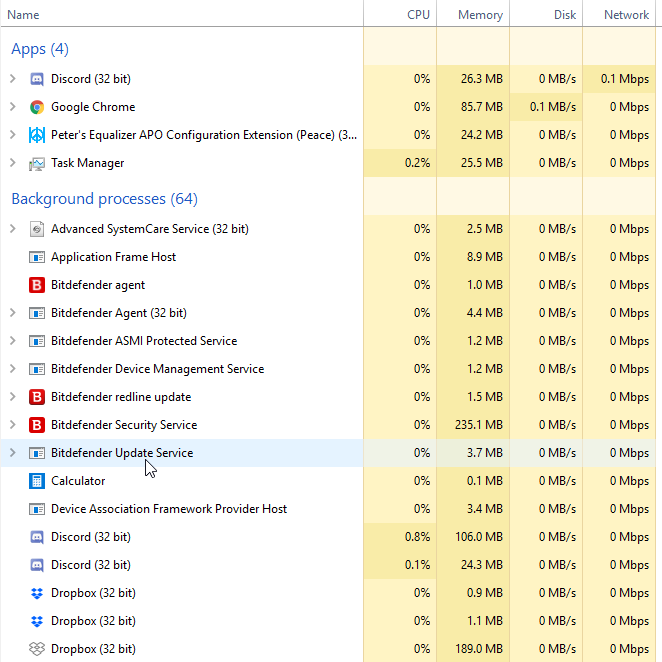The width and height of the screenshot is (662, 662).
Task: Click the Bitdefender Agent (32 bit) icon
Action: [x=37, y=313]
